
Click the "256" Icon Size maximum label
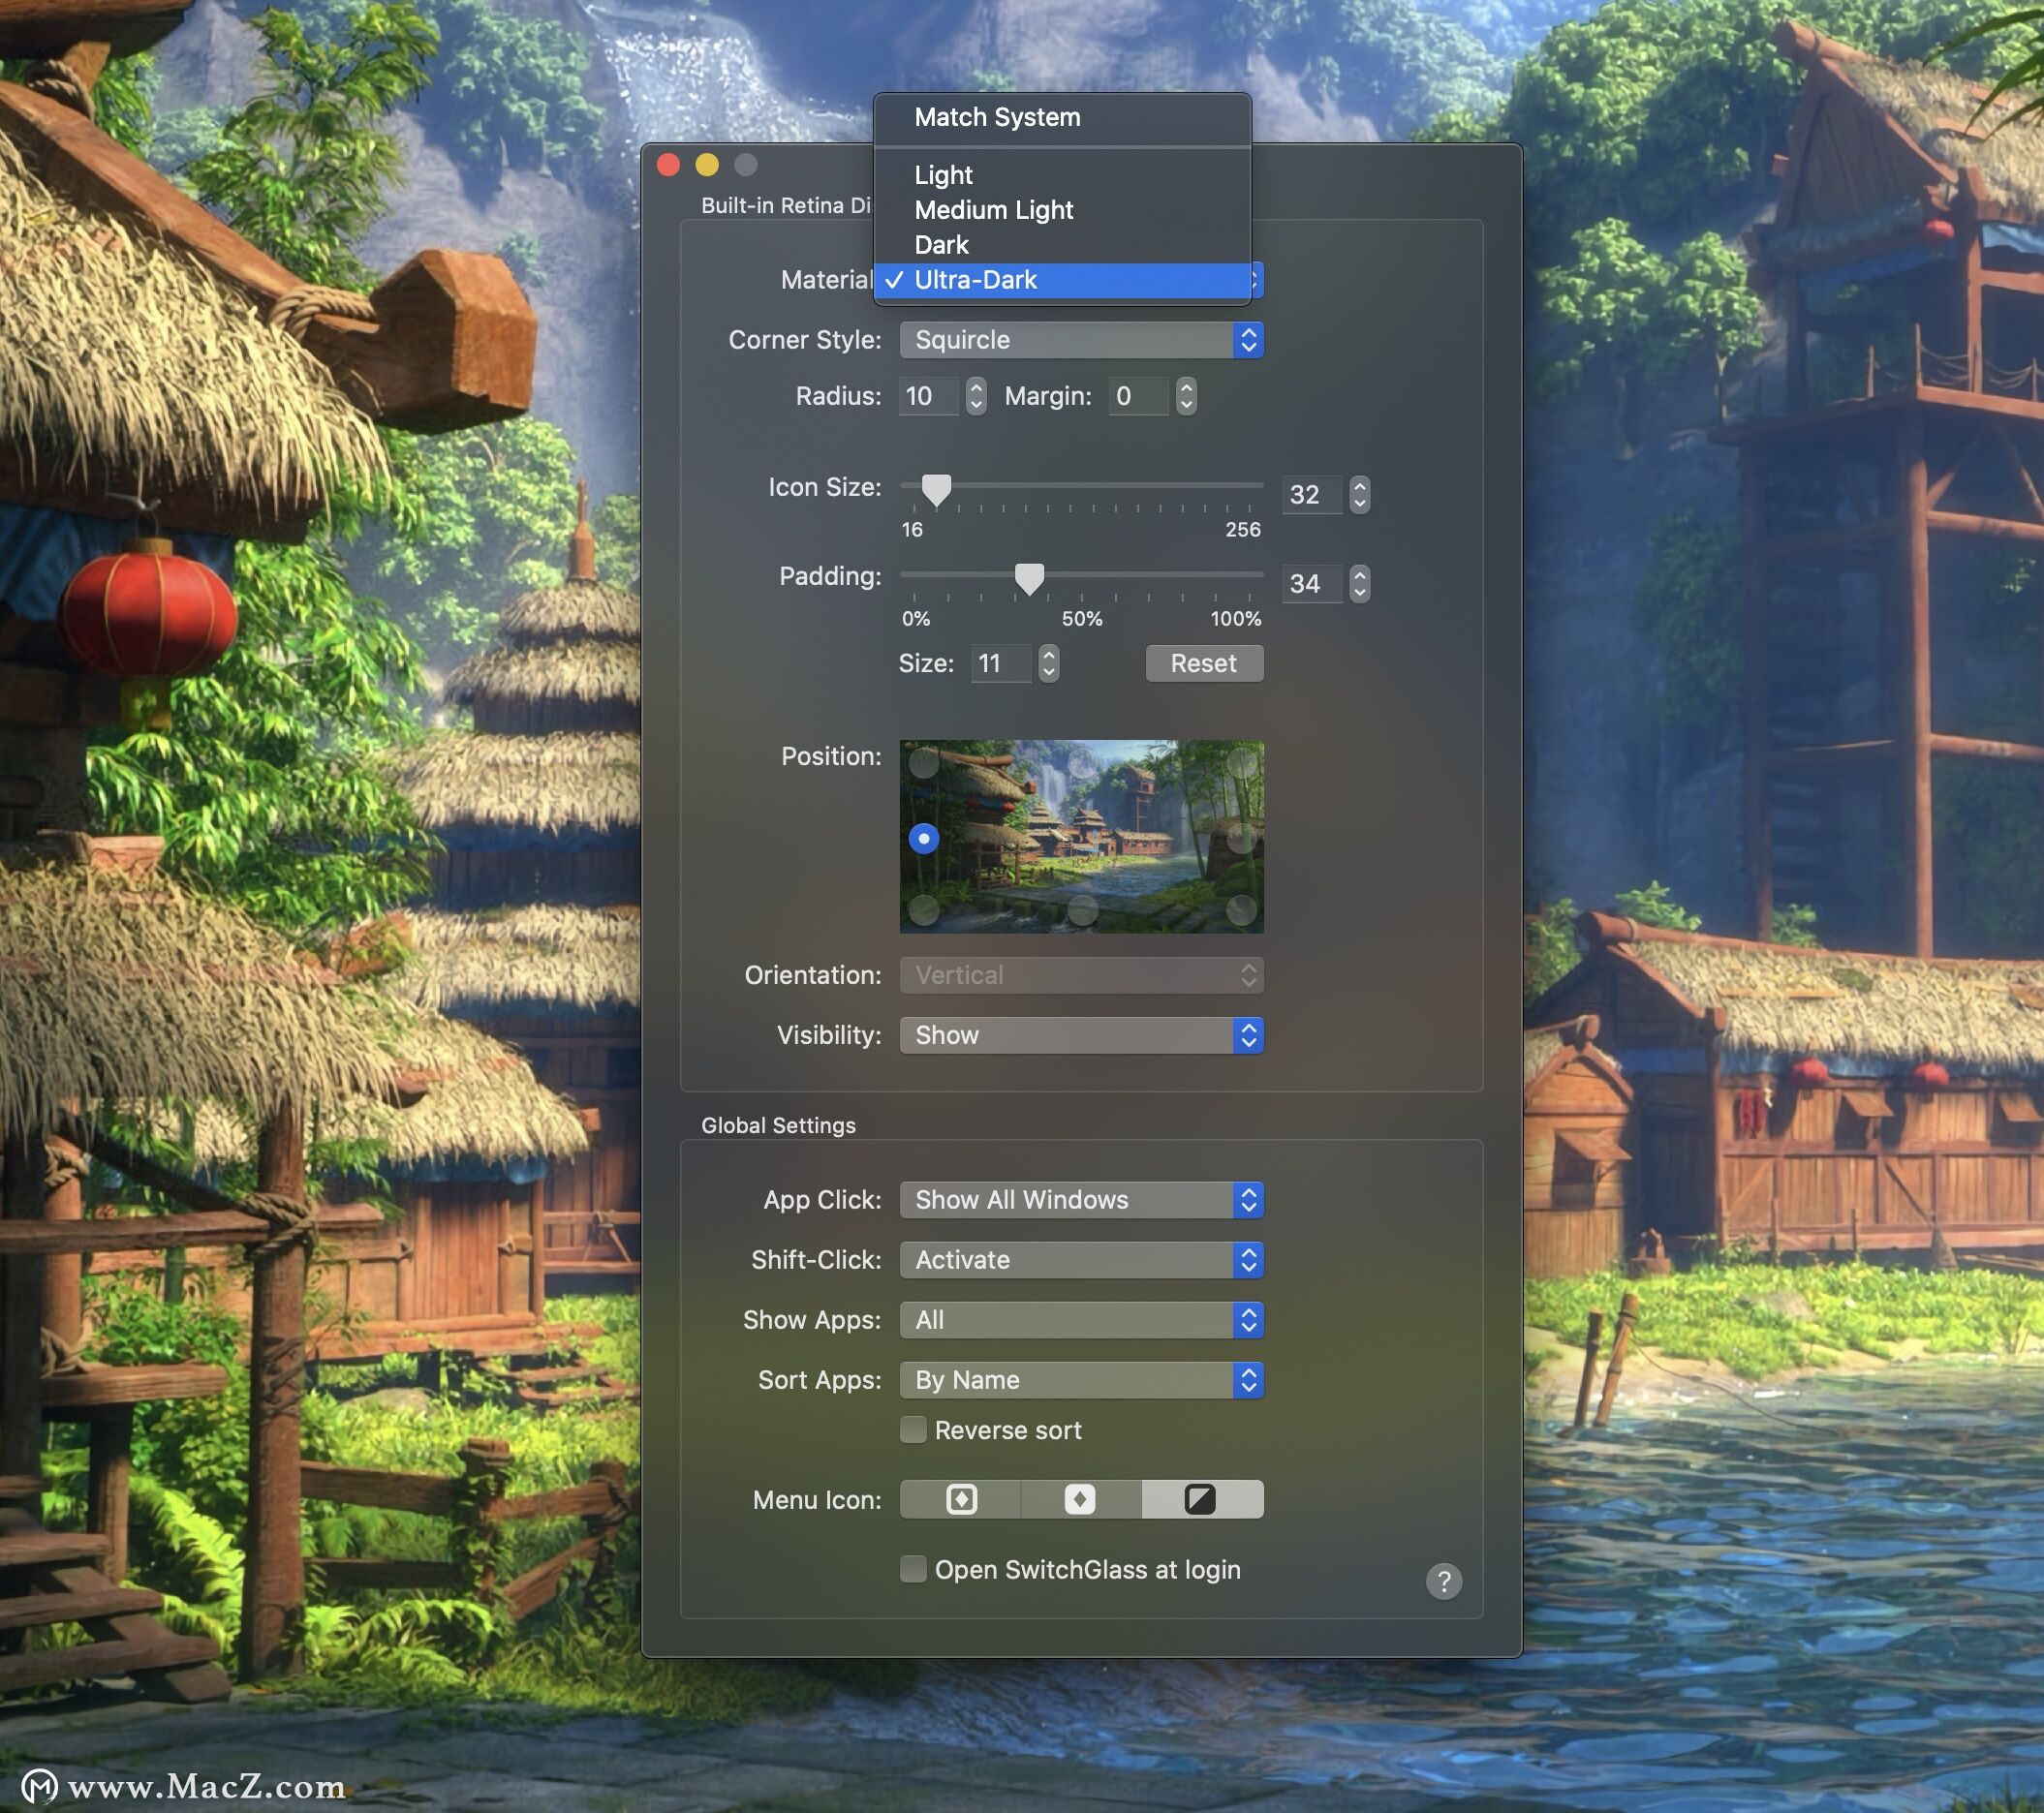tap(1243, 529)
